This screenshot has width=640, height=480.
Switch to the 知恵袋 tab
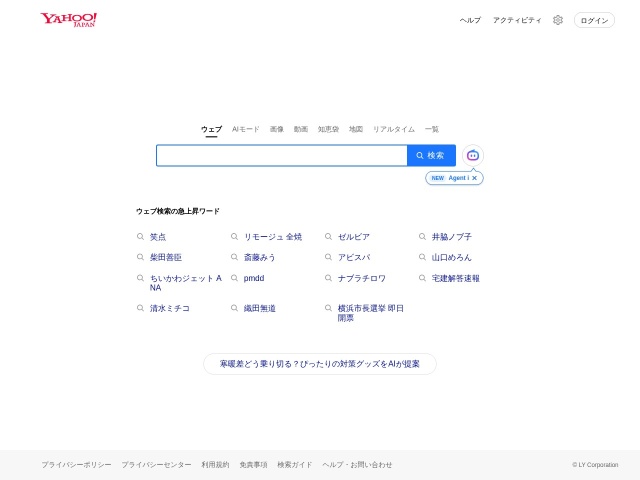pos(329,129)
